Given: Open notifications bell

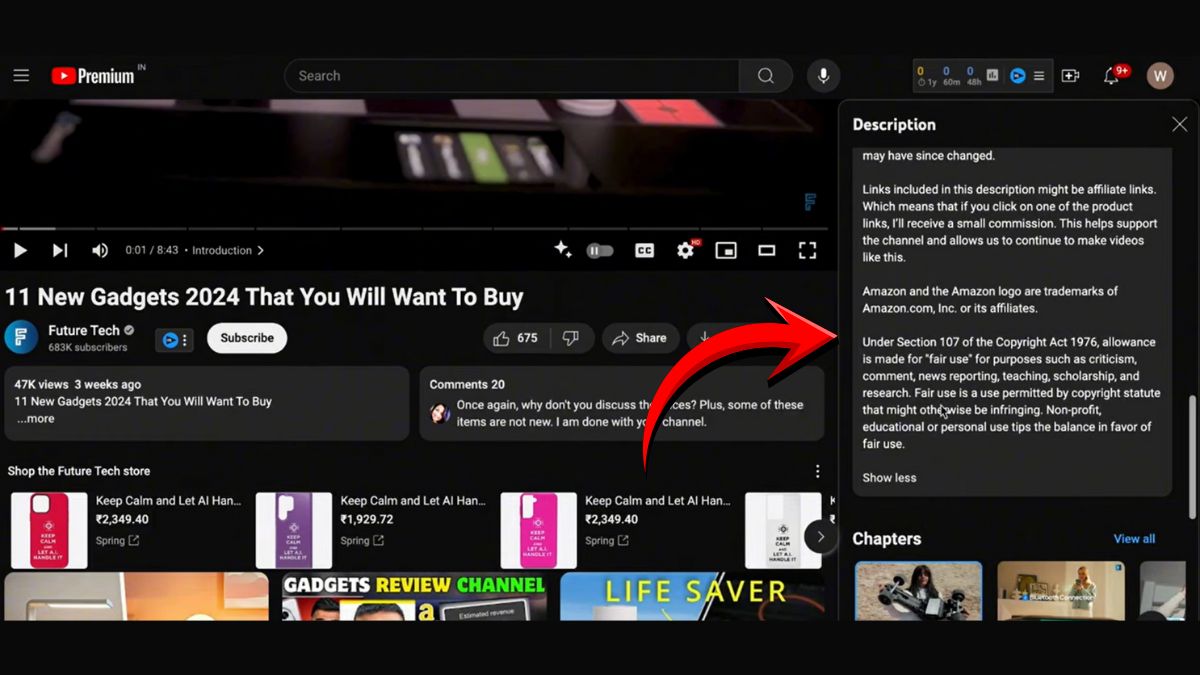Looking at the screenshot, I should pyautogui.click(x=1111, y=75).
